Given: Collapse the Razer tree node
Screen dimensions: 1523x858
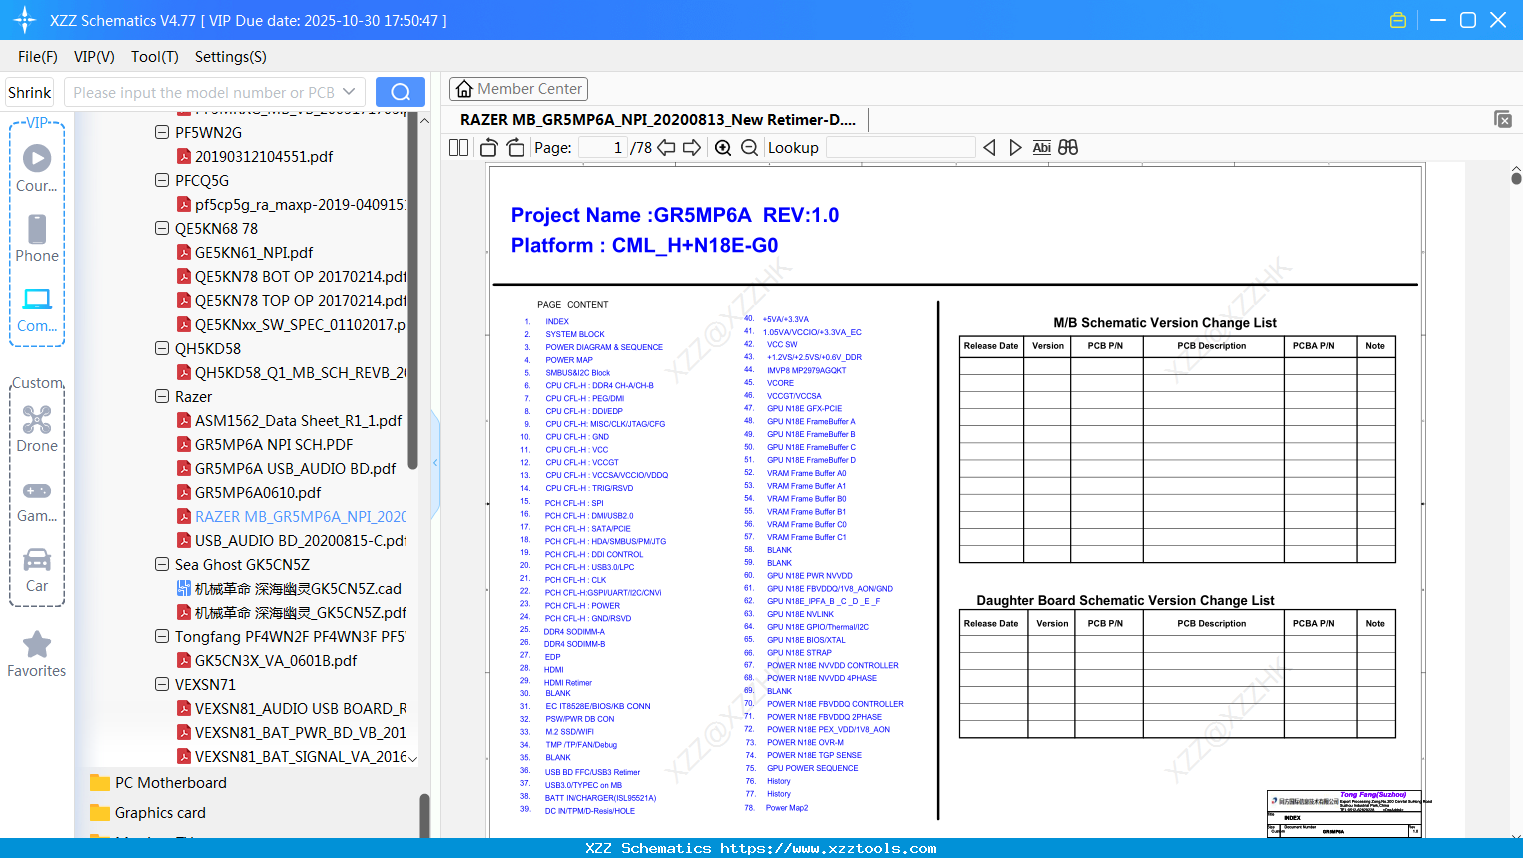Looking at the screenshot, I should click(162, 396).
